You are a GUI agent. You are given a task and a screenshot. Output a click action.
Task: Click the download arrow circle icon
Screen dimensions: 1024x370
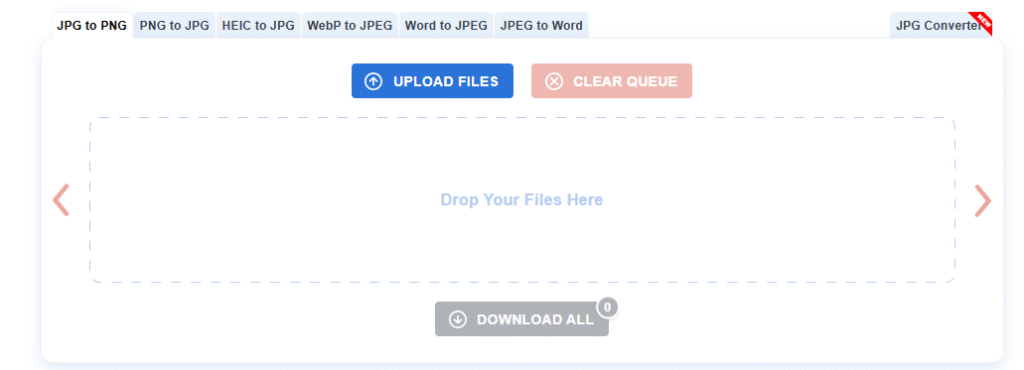click(458, 320)
